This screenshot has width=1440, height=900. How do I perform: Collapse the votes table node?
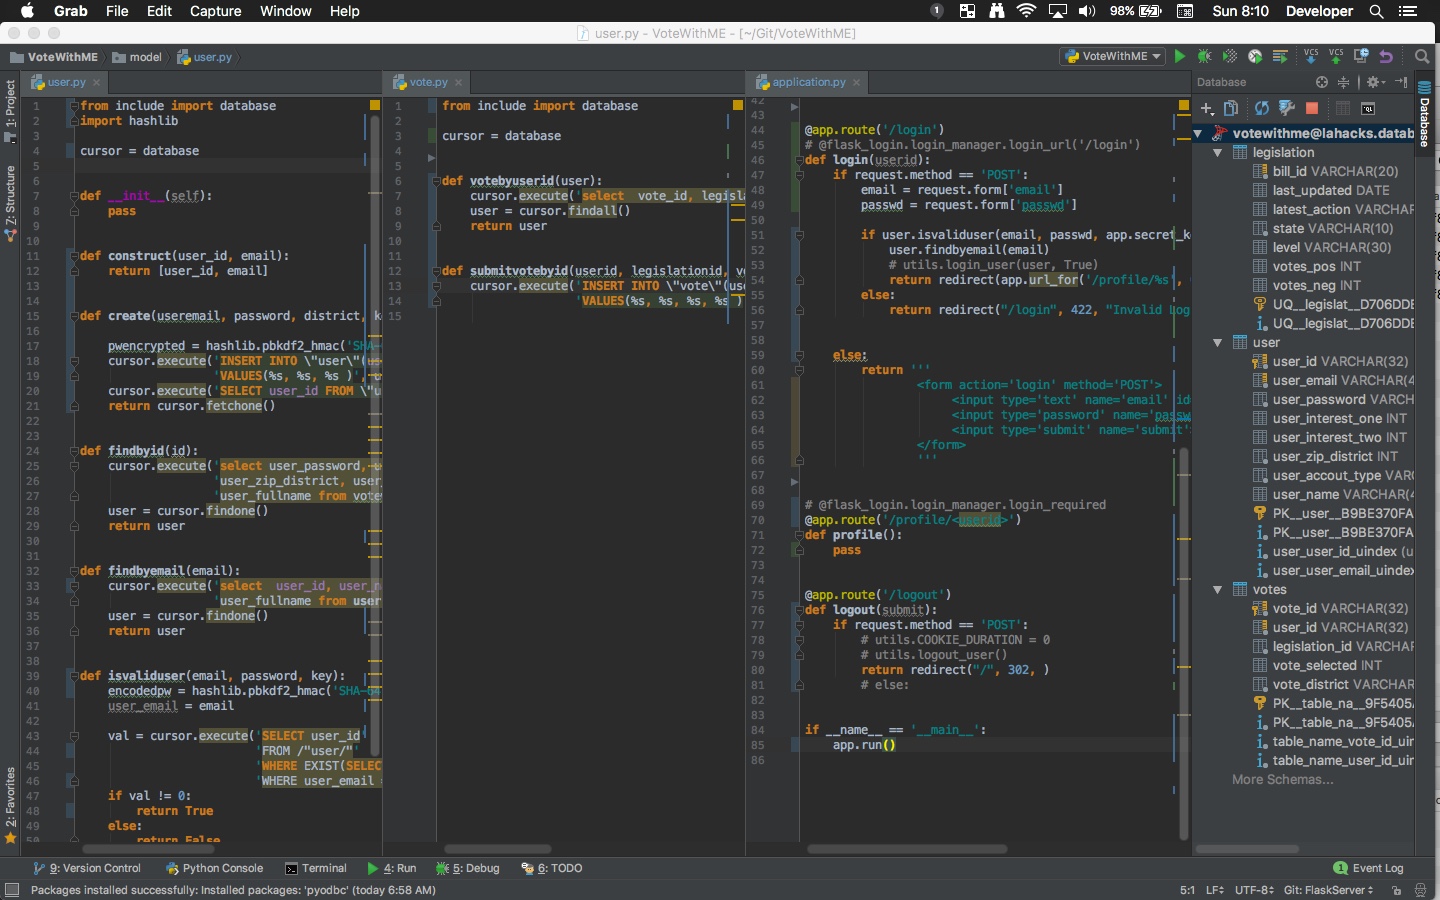point(1218,590)
